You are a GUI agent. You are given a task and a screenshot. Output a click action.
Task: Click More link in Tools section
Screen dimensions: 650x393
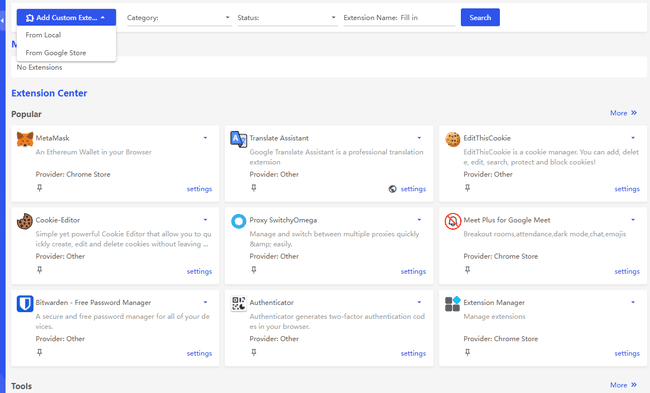coord(623,385)
